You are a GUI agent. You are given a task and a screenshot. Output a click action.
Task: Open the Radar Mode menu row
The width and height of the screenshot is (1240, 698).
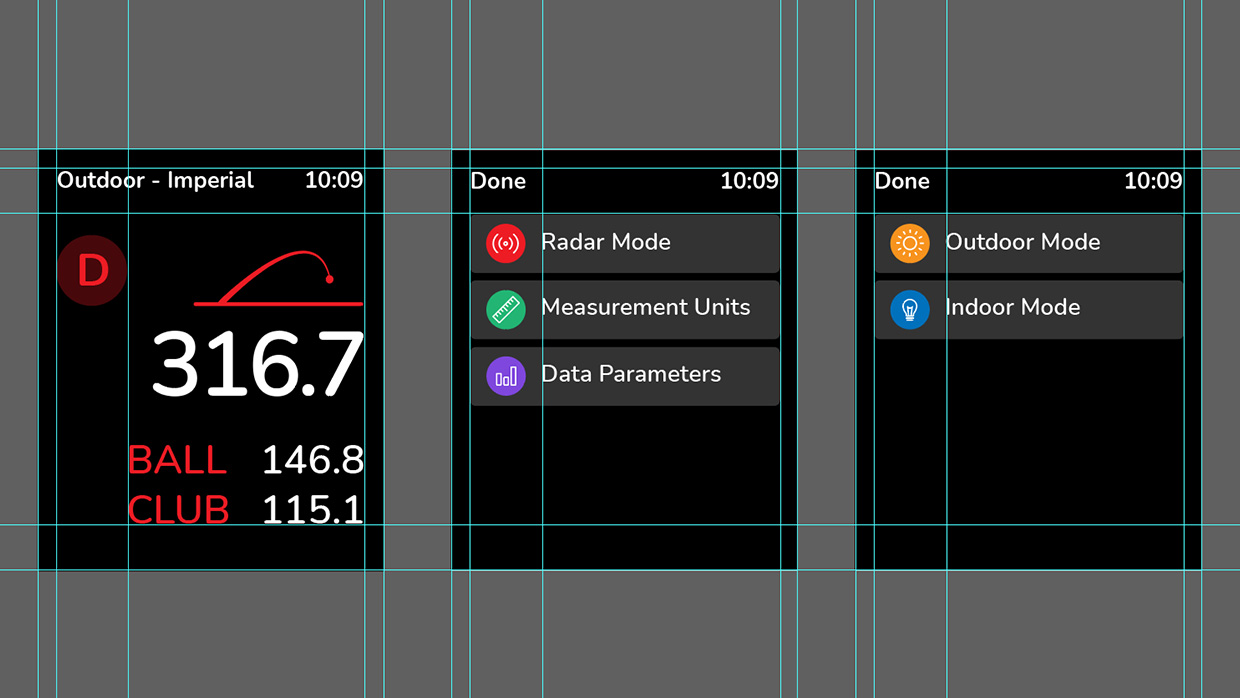[x=625, y=243]
